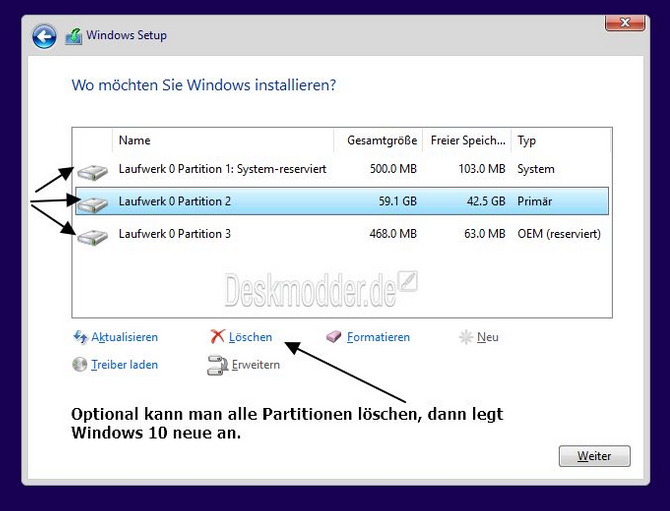Viewport: 670px width, 511px height.
Task: Click drive icon of Laufwerk 0 Partition 2
Action: tap(92, 205)
